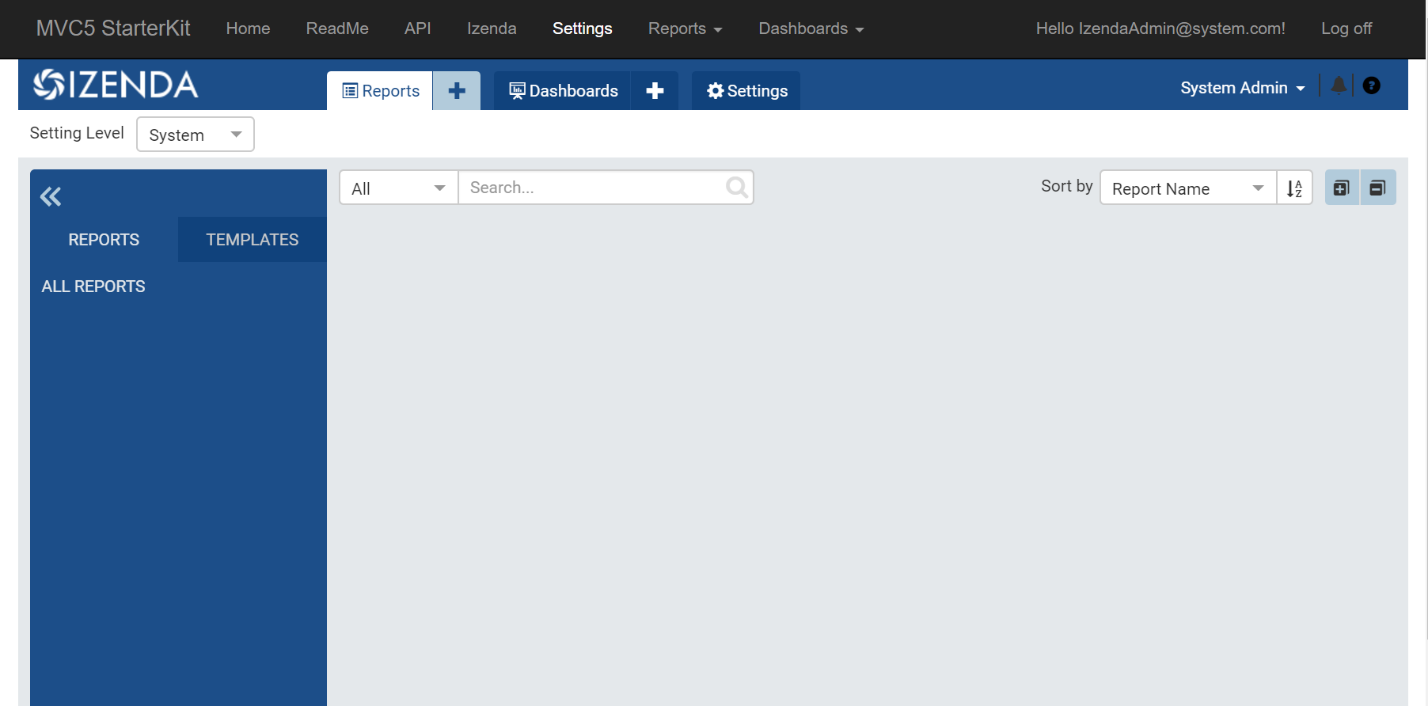Viewport: 1428px width, 706px height.
Task: Open the Reports dropdown in top navbar
Action: [685, 29]
